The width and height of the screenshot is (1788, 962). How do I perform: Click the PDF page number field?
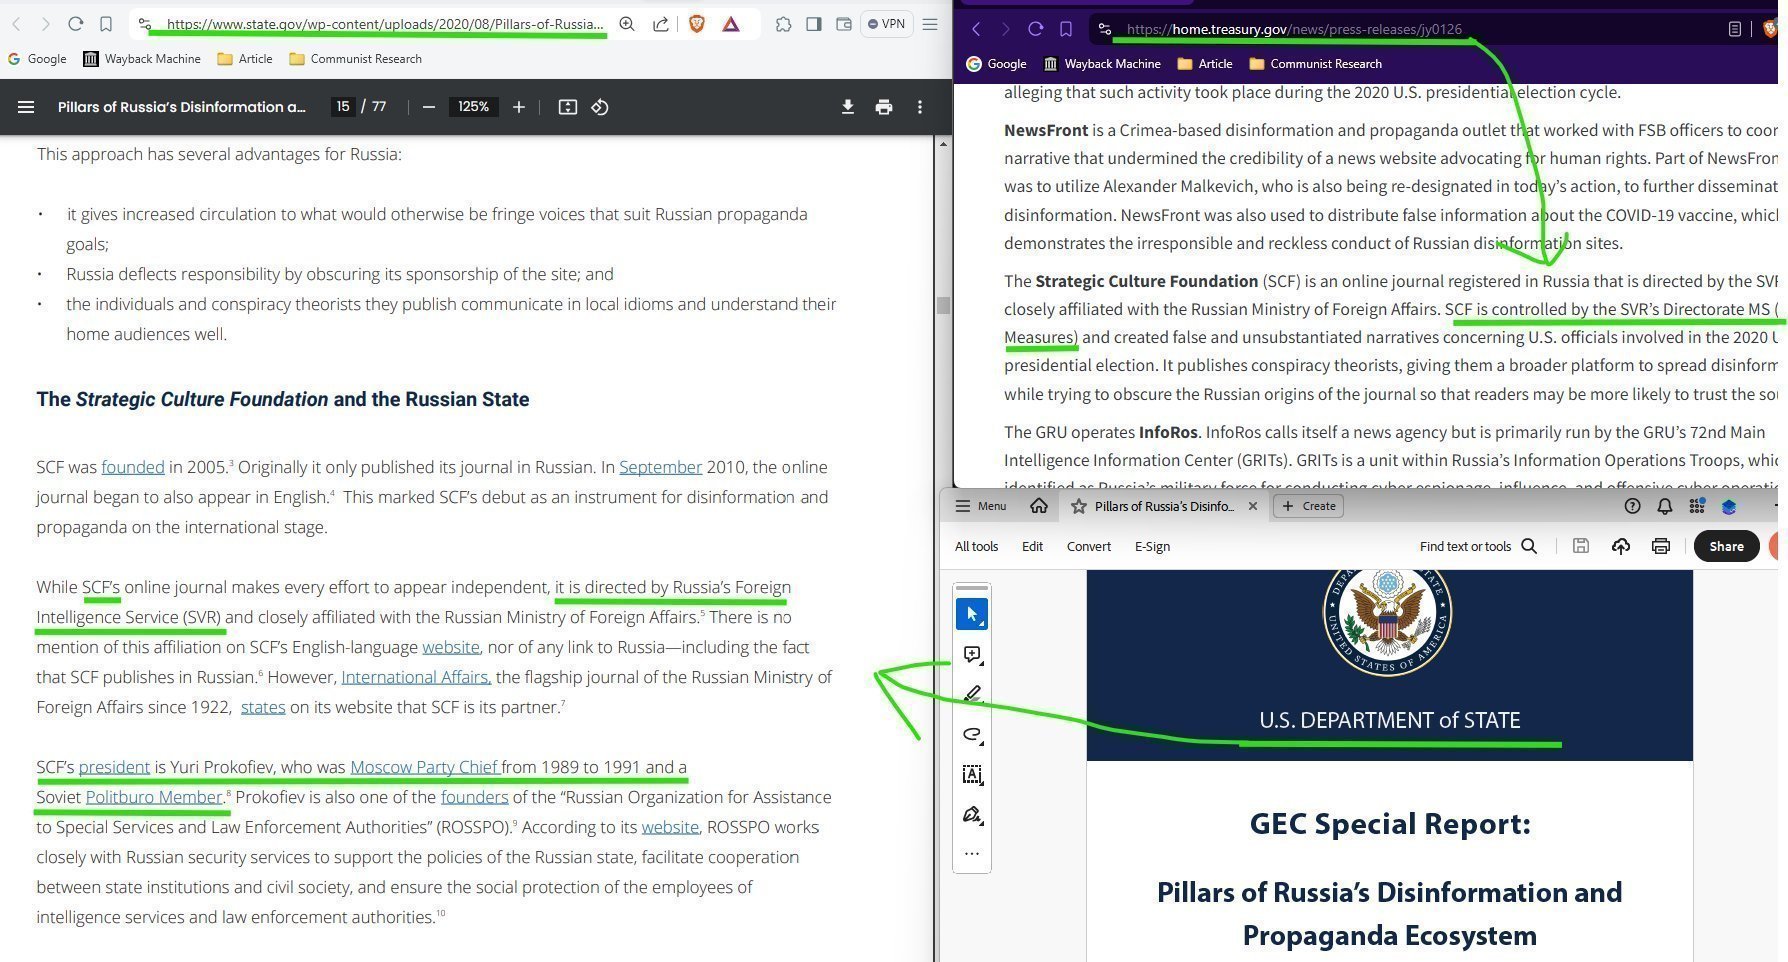[x=343, y=107]
